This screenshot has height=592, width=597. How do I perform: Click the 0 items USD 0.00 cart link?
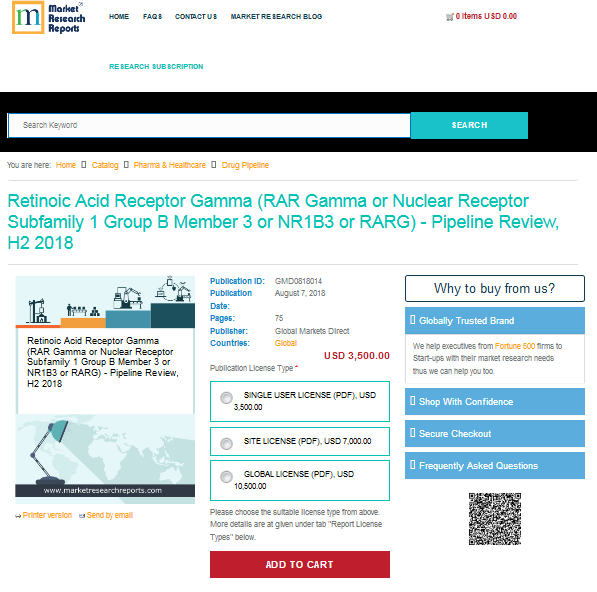(x=486, y=16)
